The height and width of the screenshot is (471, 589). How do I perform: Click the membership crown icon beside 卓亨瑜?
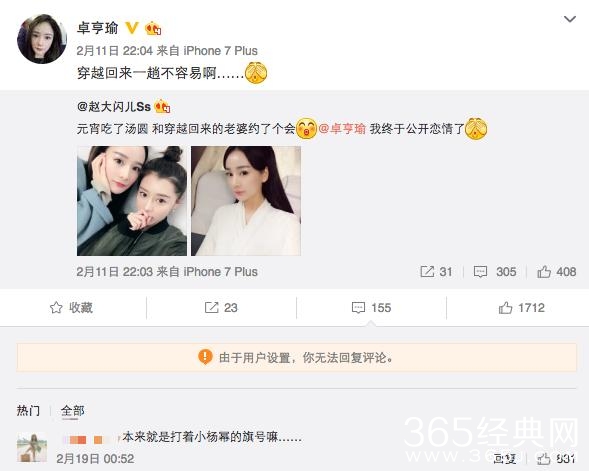153,29
